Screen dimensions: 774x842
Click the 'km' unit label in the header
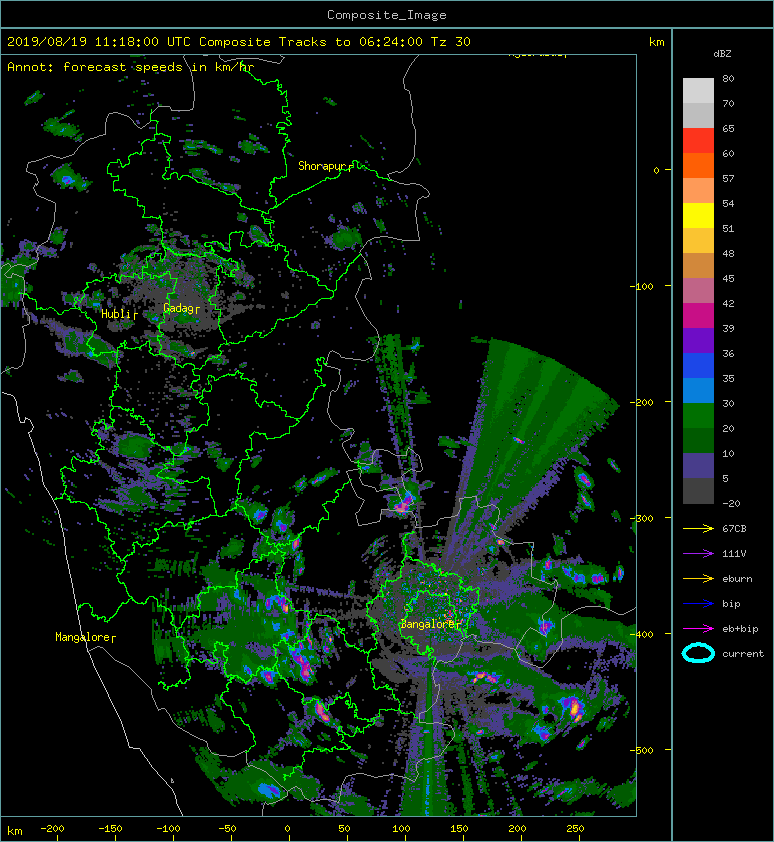[657, 42]
